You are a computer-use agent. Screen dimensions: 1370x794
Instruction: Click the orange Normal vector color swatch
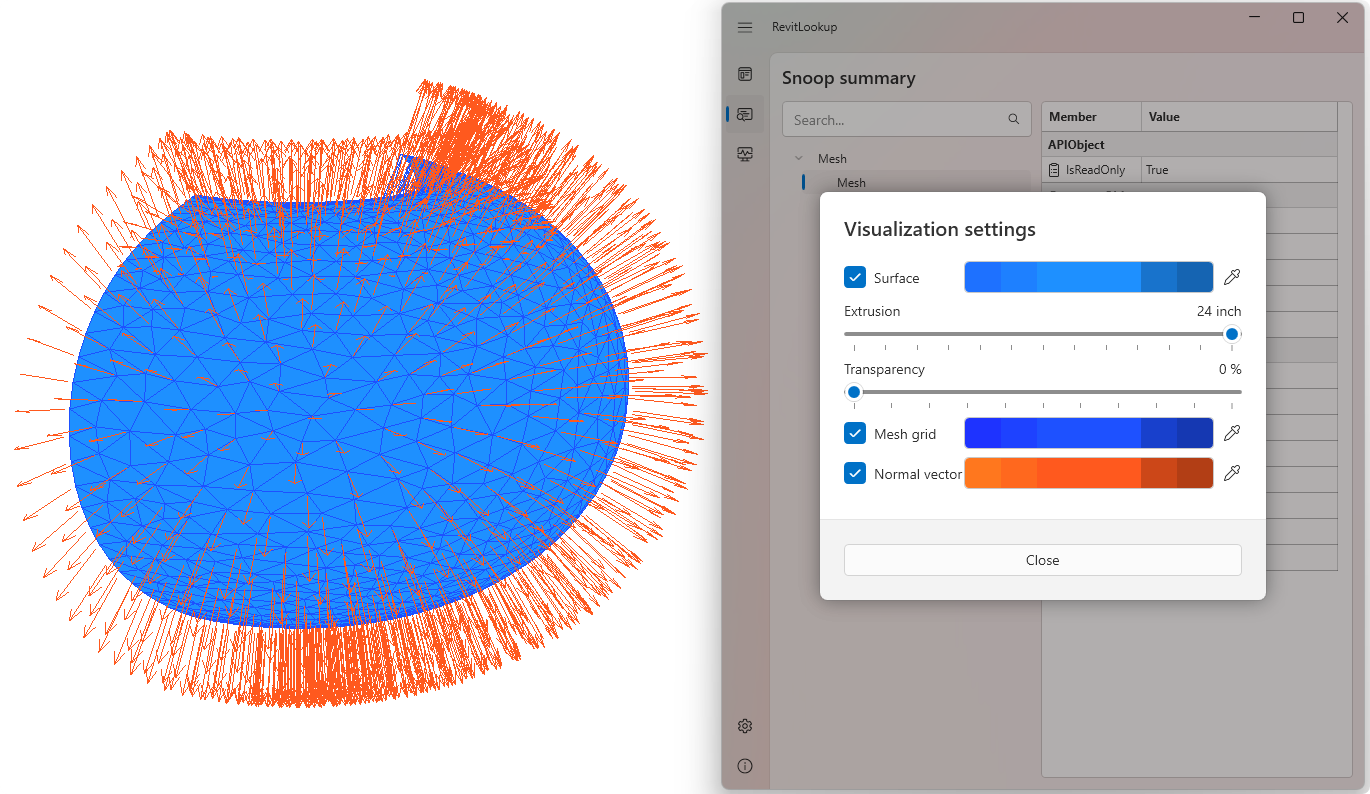click(x=1088, y=473)
